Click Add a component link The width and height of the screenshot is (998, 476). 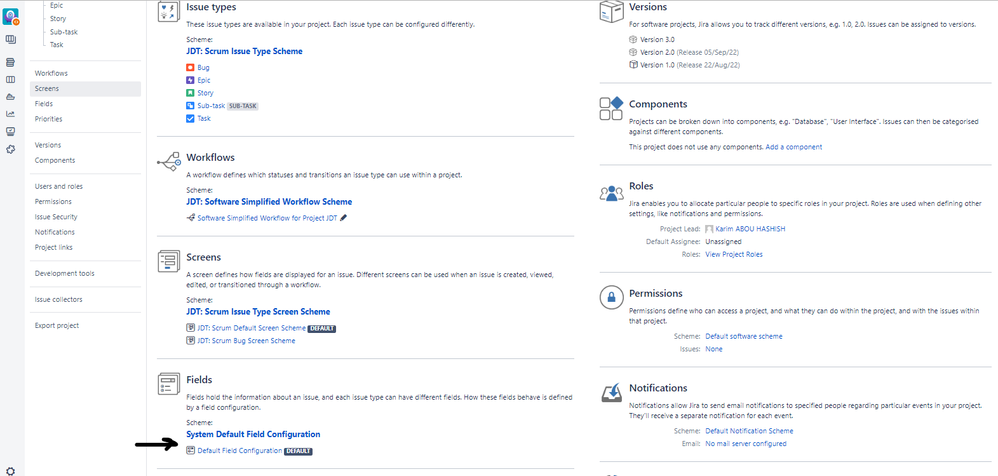794,147
